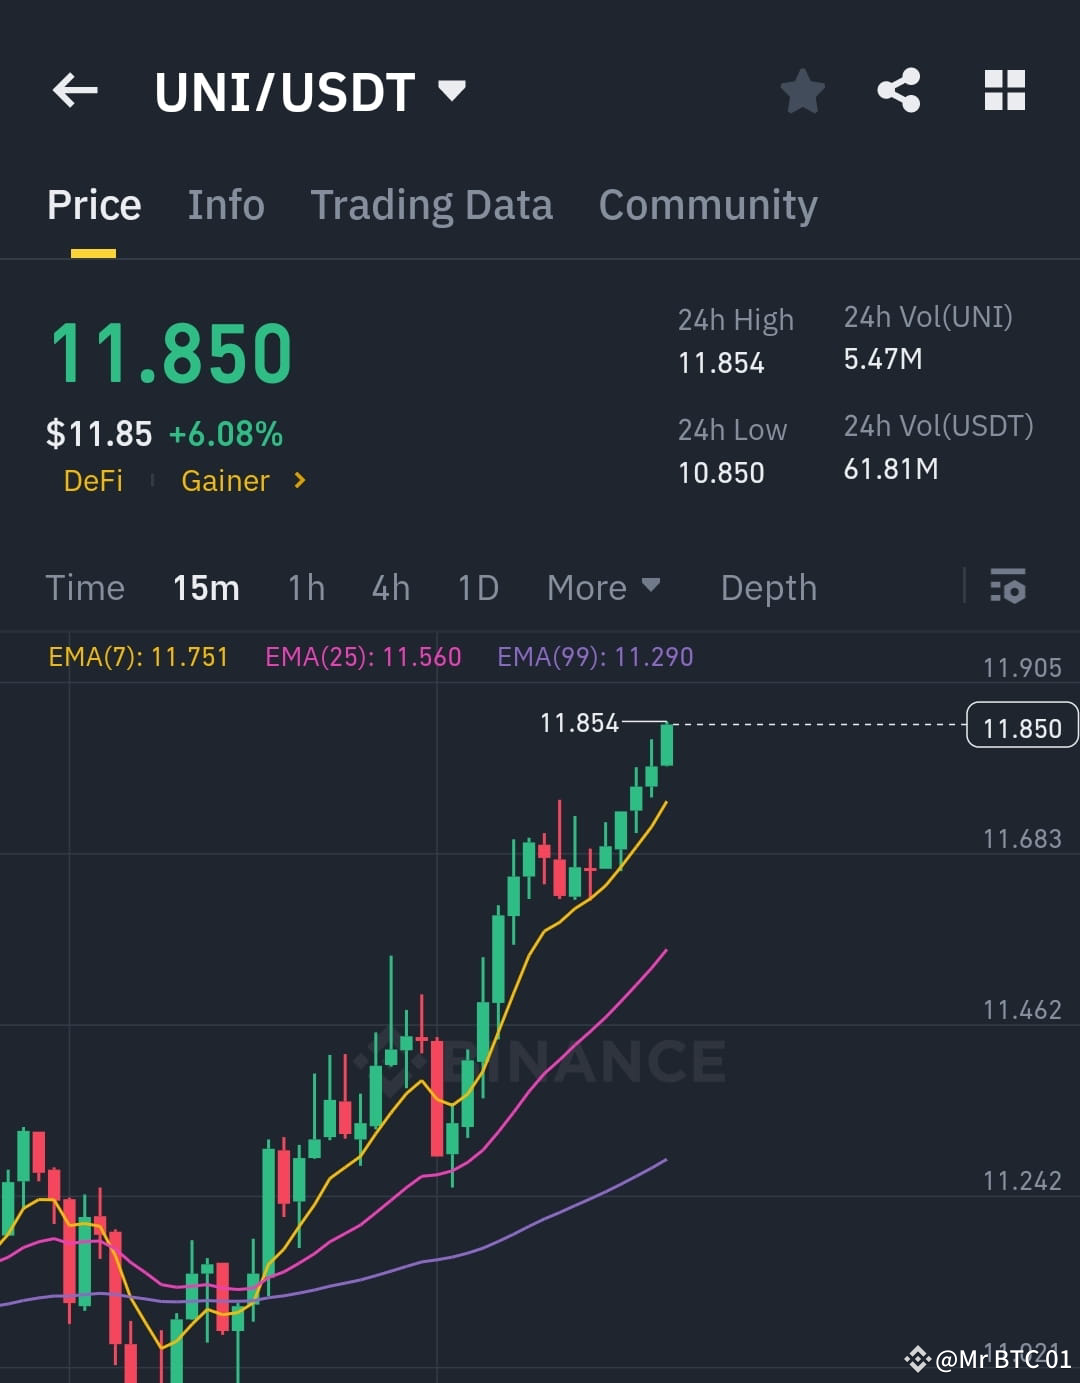Click the back arrow to exit the chart
Image resolution: width=1080 pixels, height=1383 pixels.
pyautogui.click(x=73, y=91)
